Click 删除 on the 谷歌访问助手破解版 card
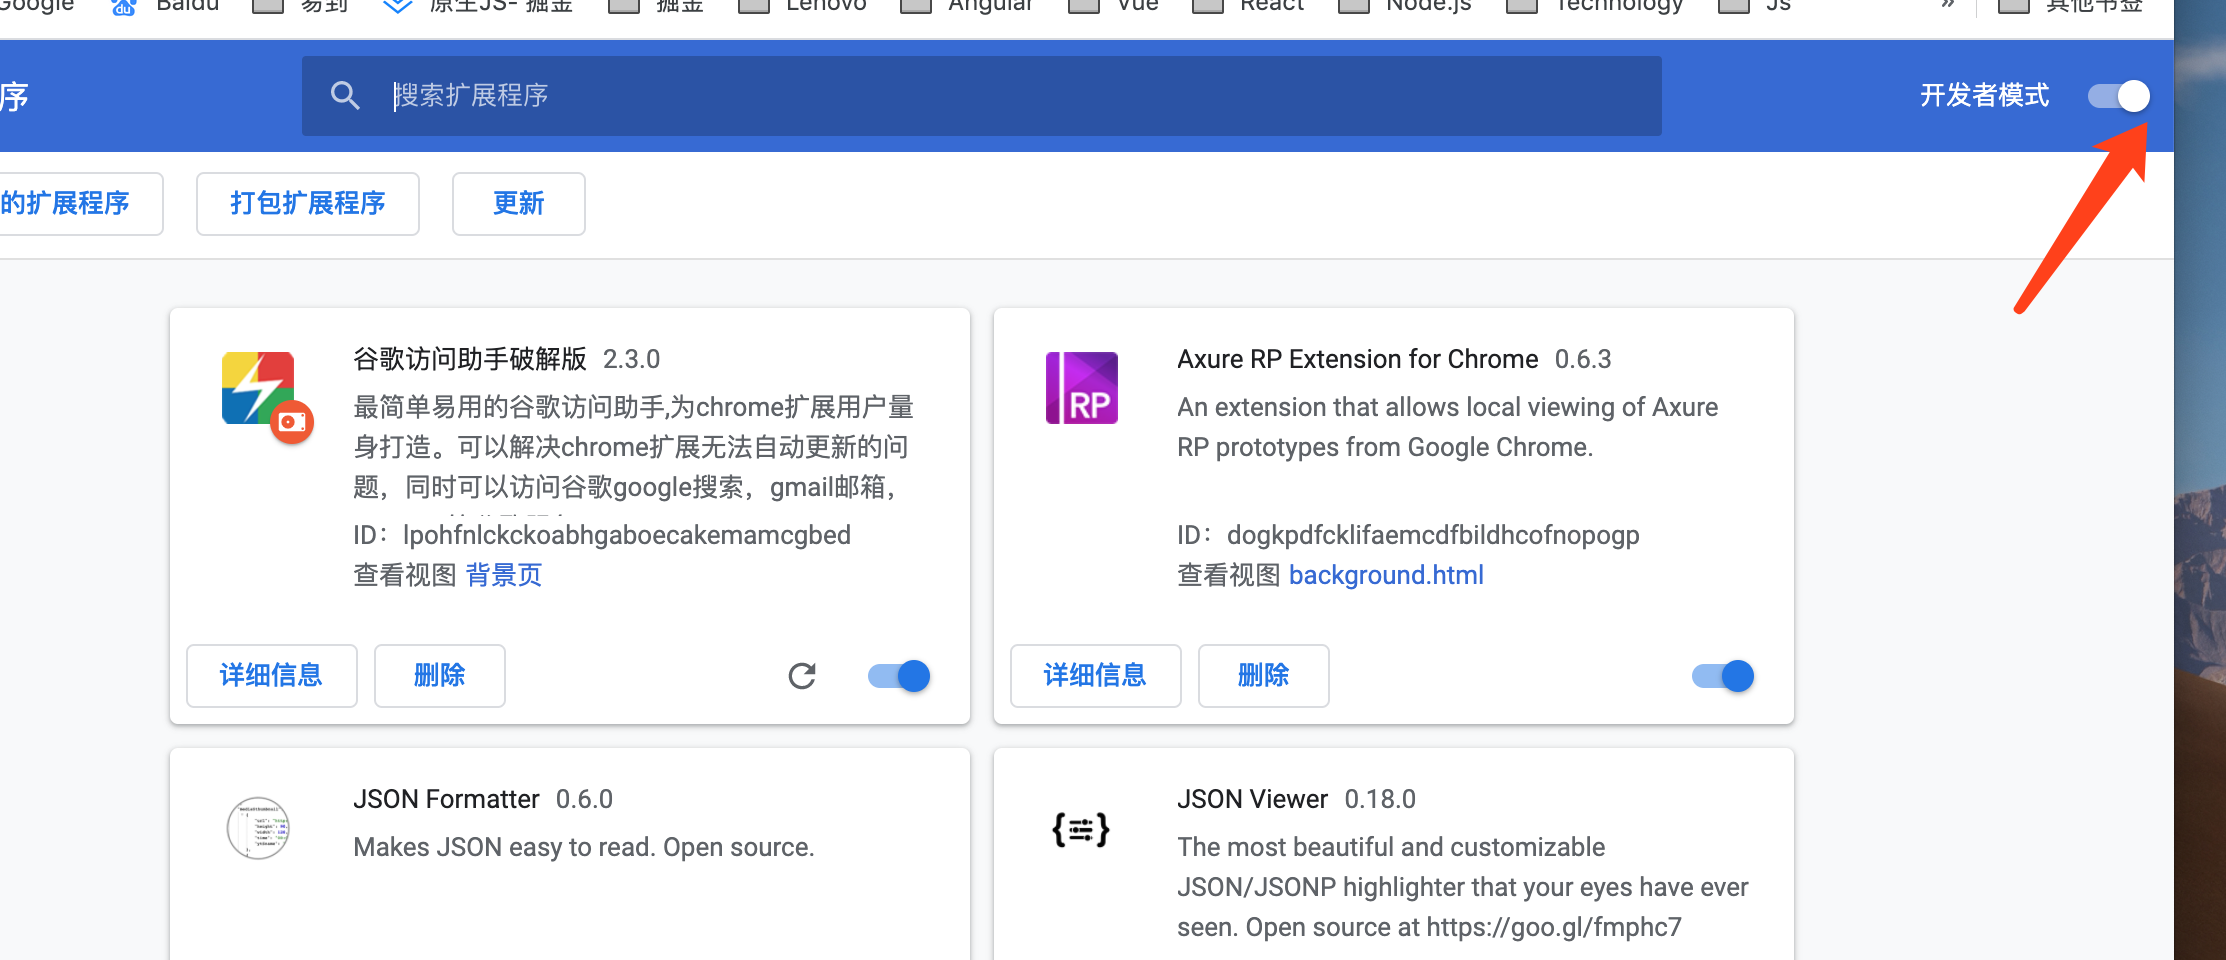 [440, 676]
